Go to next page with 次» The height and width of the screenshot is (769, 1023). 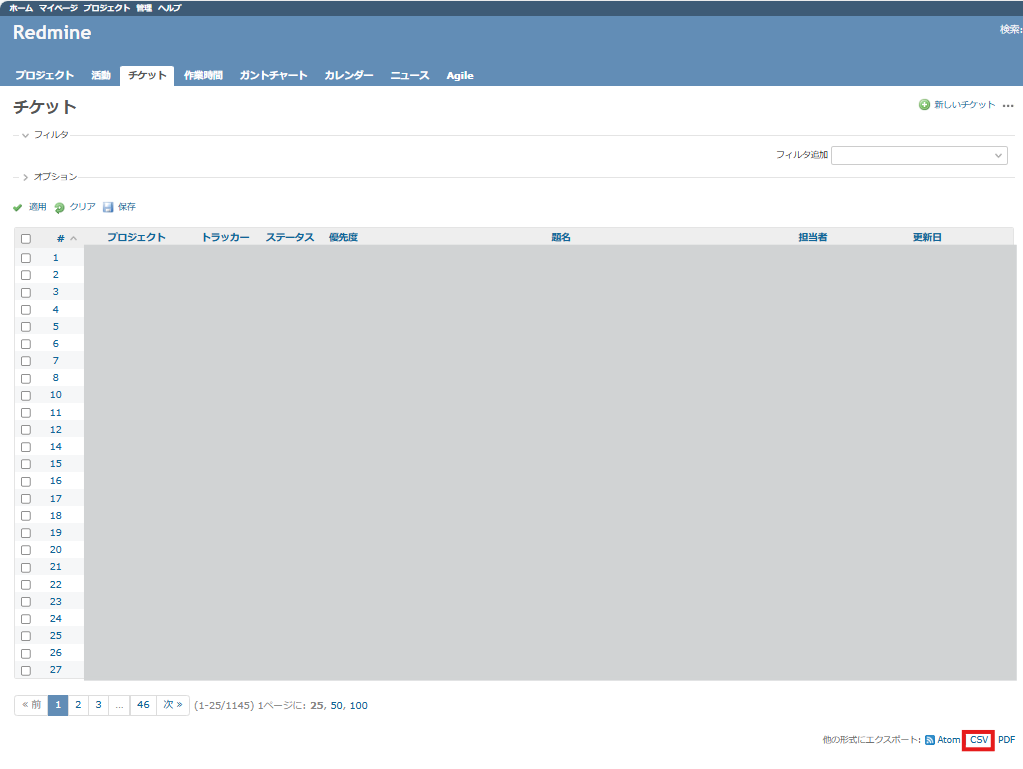(x=172, y=705)
